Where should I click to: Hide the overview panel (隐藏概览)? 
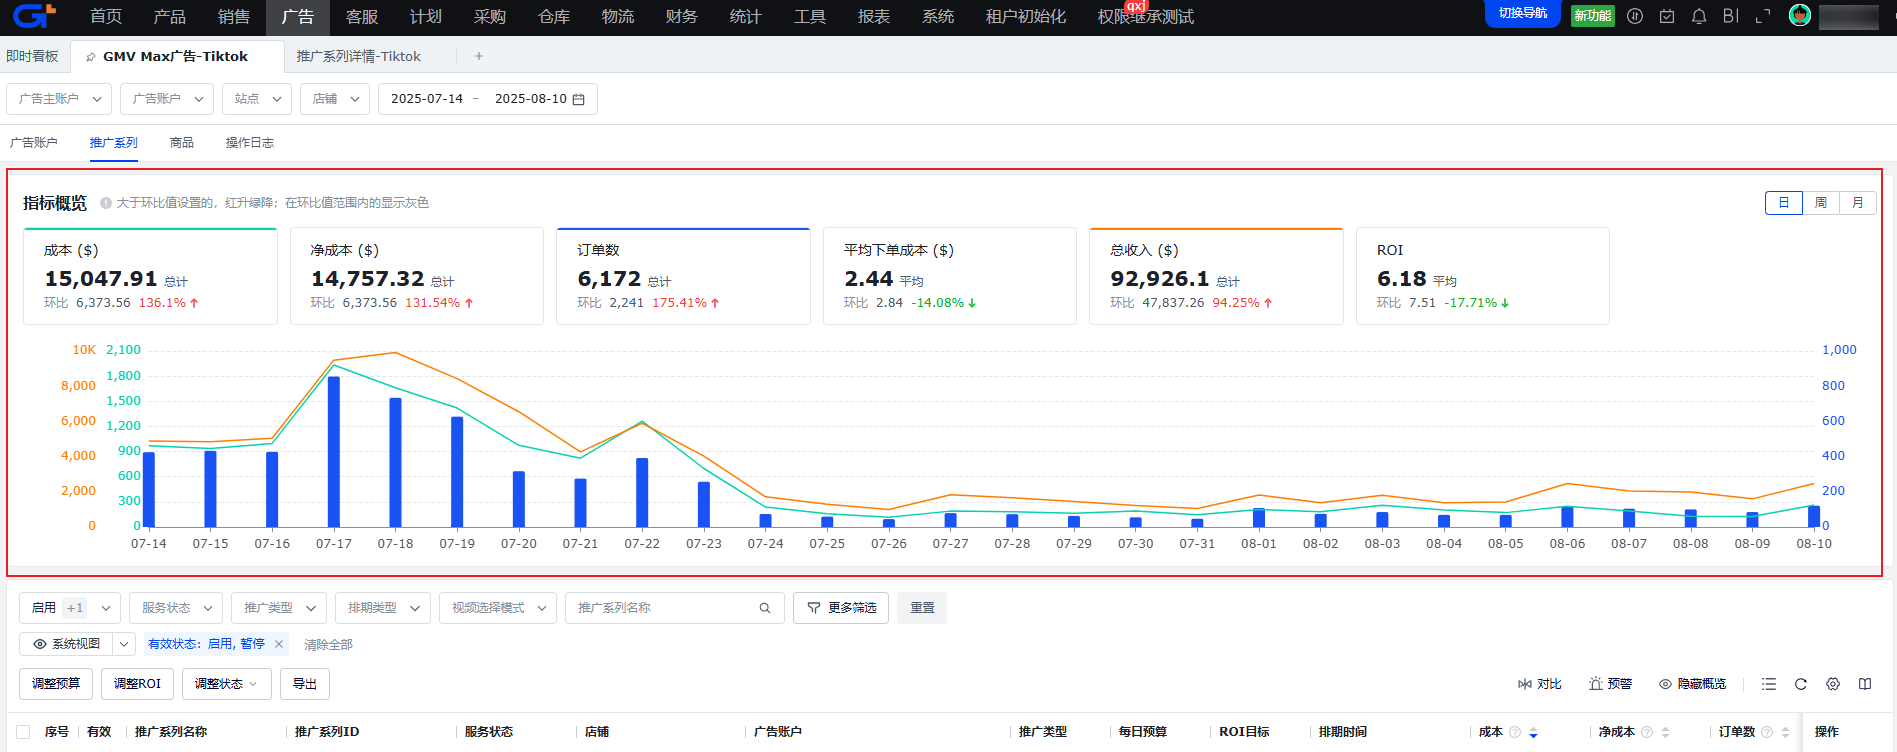click(x=1693, y=684)
